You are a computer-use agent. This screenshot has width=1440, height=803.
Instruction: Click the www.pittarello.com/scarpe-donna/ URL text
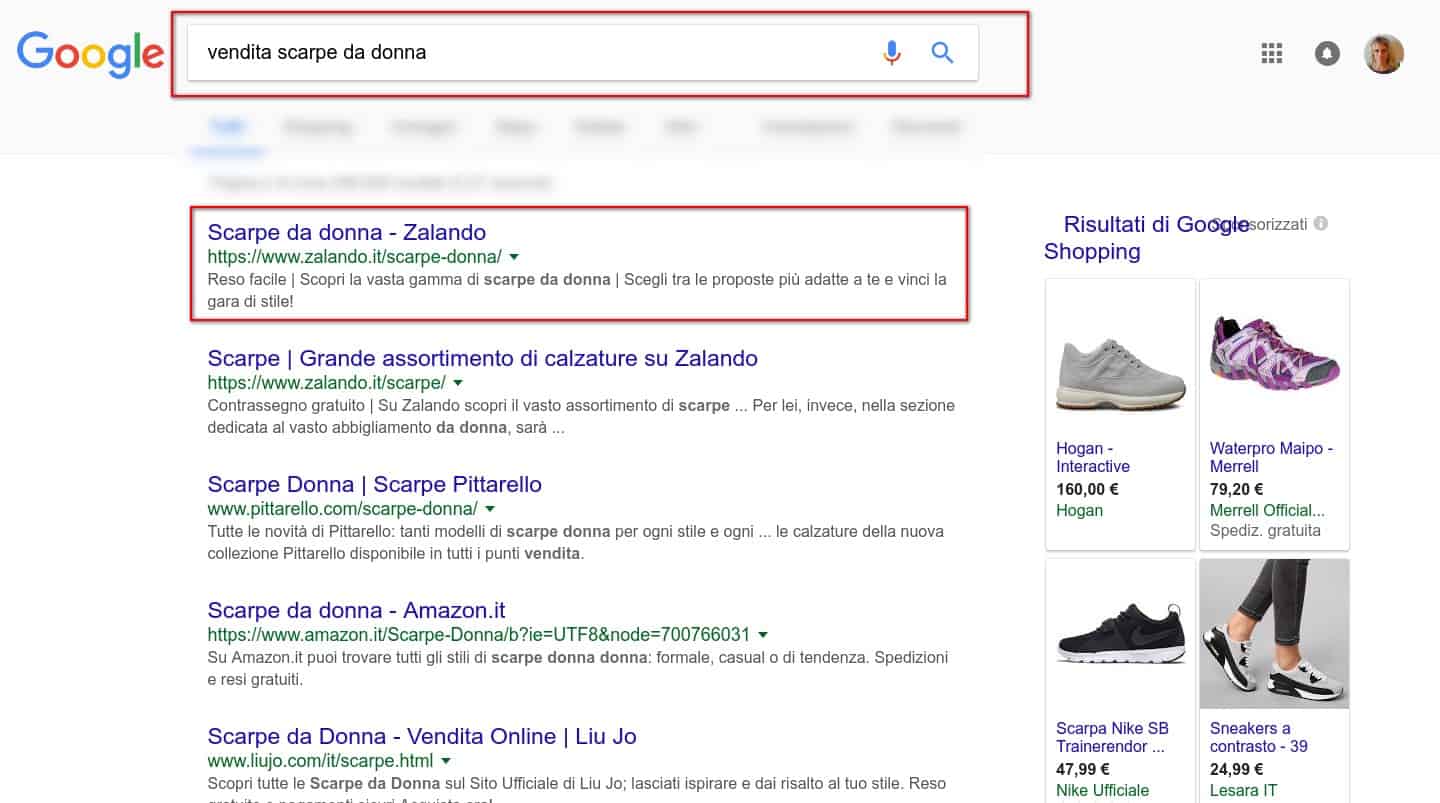(x=342, y=509)
